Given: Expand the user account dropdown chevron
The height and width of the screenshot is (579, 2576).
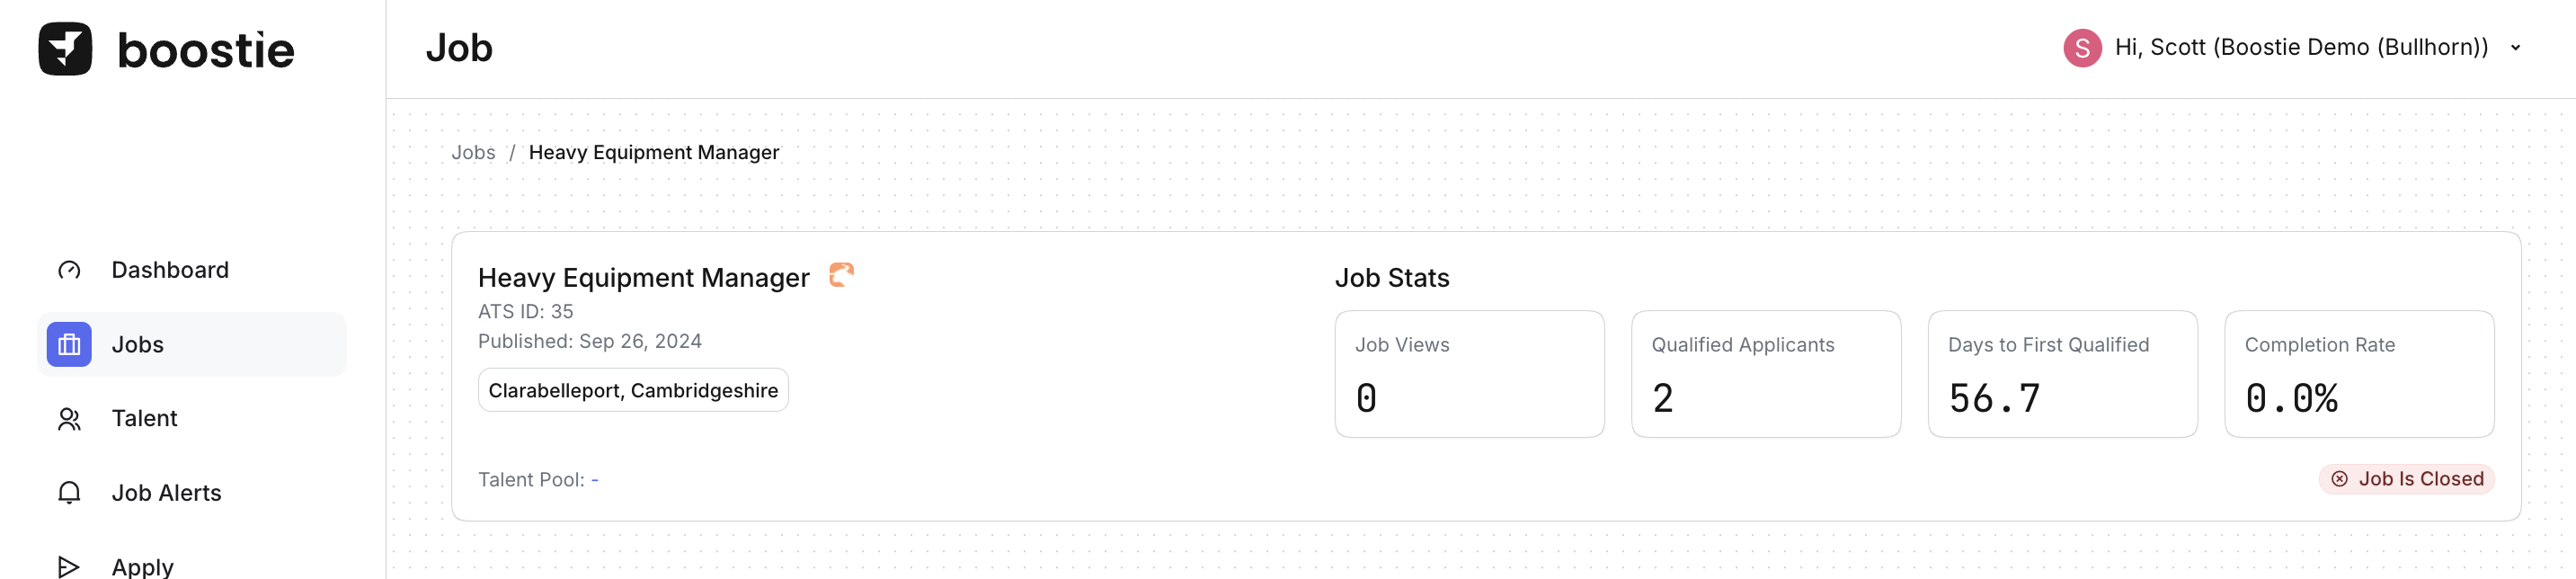Looking at the screenshot, I should tap(2515, 48).
